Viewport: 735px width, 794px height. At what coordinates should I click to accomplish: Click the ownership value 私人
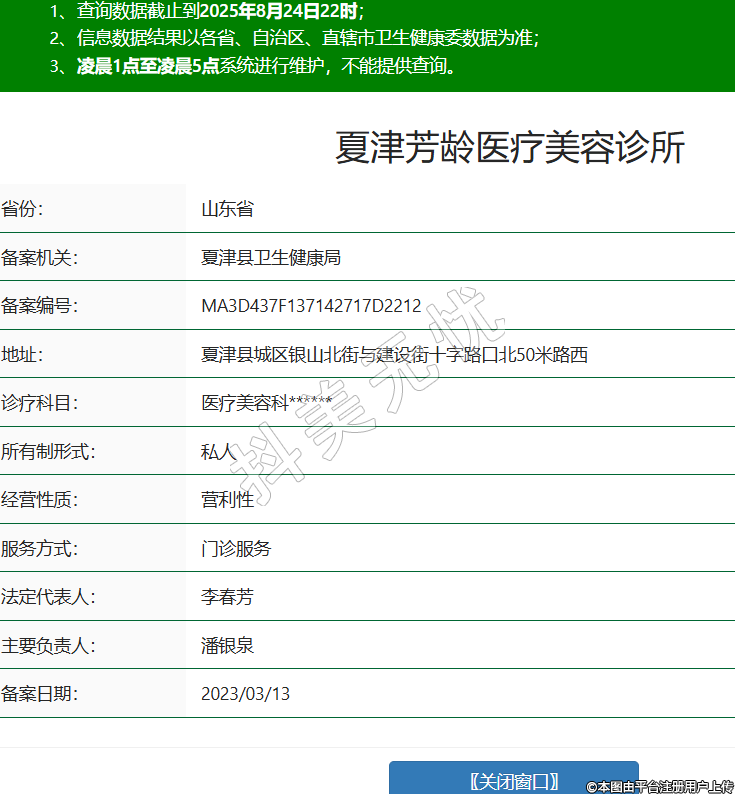[218, 452]
